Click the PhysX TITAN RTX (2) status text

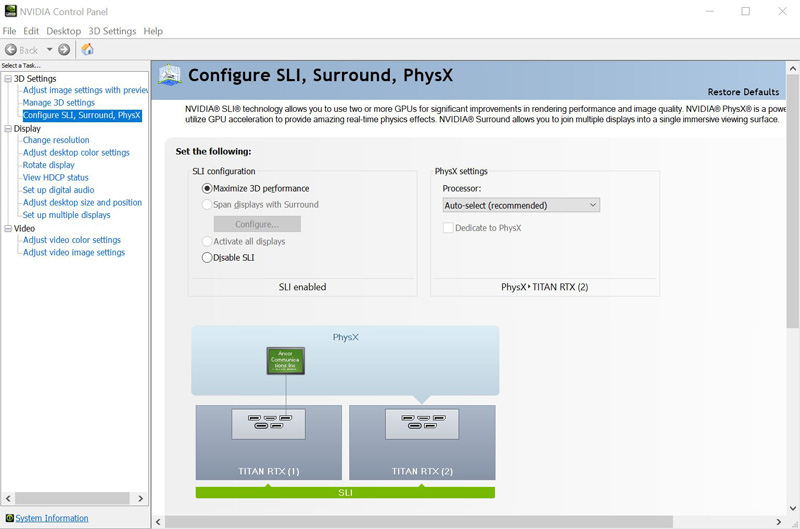(544, 287)
